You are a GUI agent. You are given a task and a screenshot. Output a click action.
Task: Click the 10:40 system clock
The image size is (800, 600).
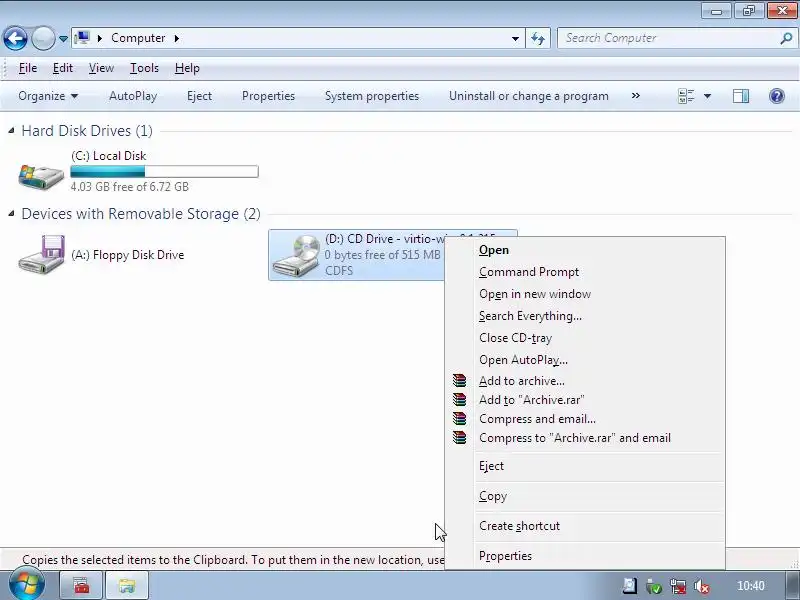(x=751, y=586)
